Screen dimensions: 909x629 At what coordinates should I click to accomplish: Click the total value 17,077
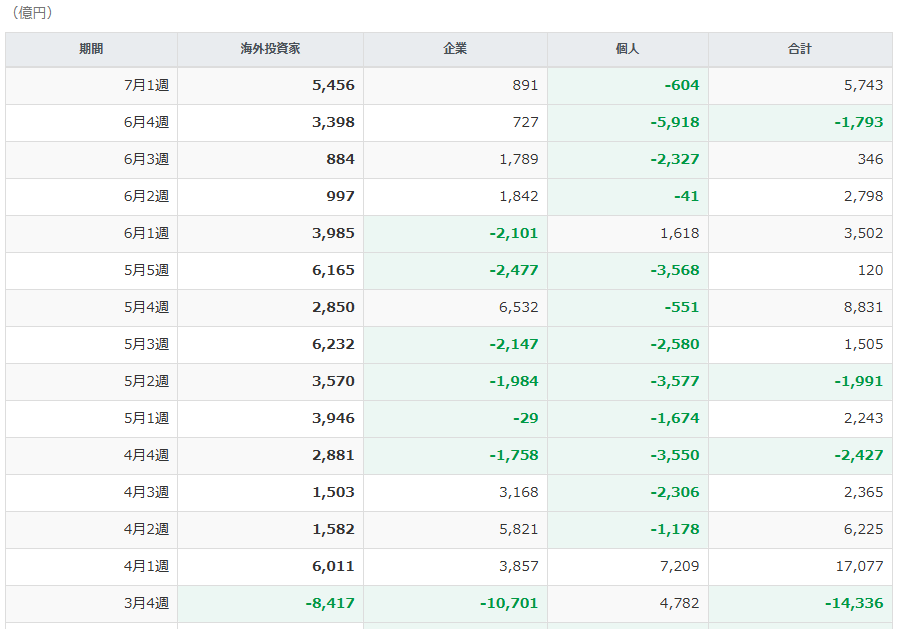(x=859, y=566)
